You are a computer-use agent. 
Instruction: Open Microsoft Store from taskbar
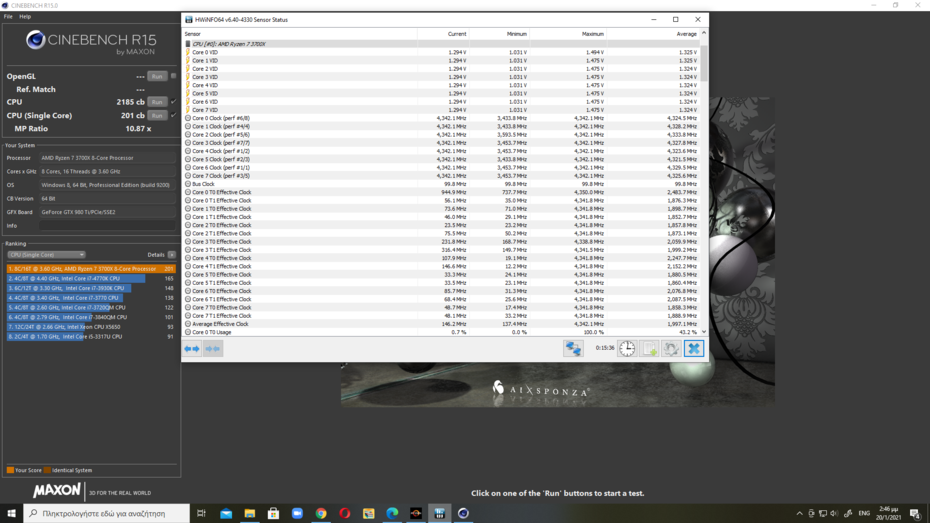pyautogui.click(x=273, y=514)
